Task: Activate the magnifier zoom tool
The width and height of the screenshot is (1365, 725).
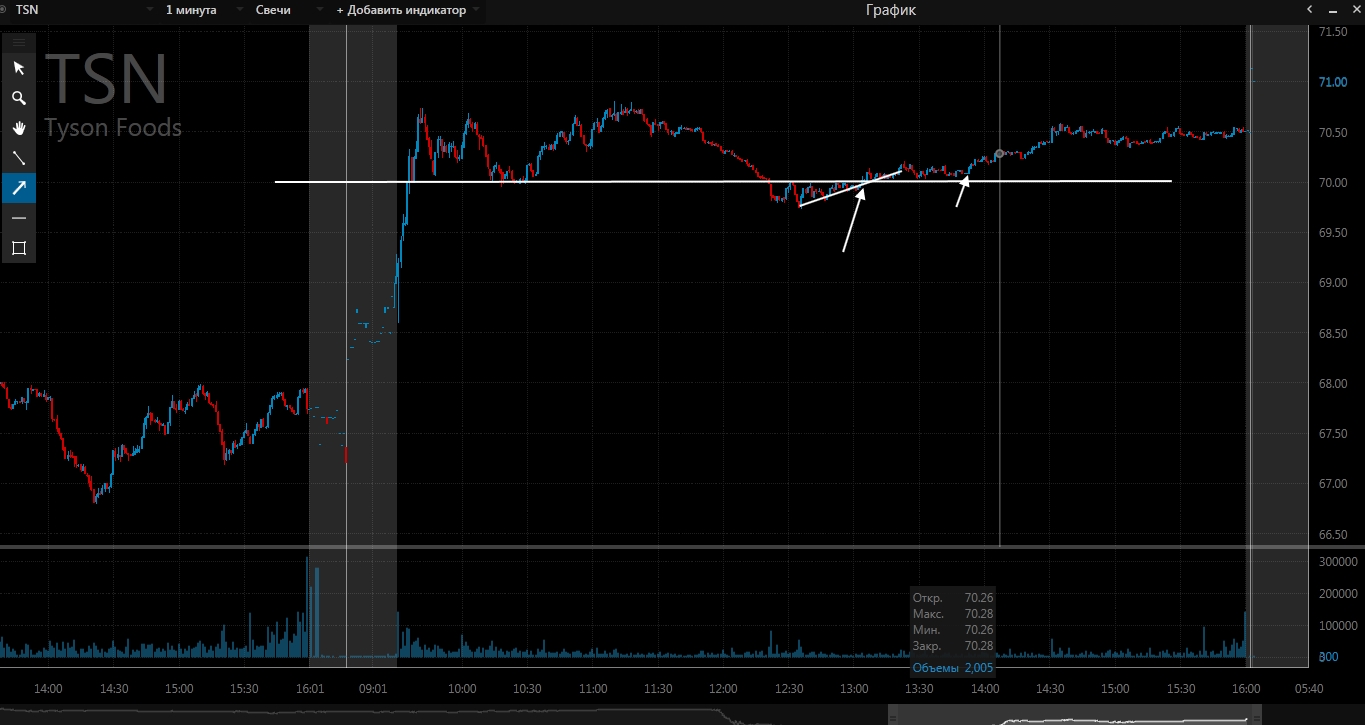Action: click(18, 98)
